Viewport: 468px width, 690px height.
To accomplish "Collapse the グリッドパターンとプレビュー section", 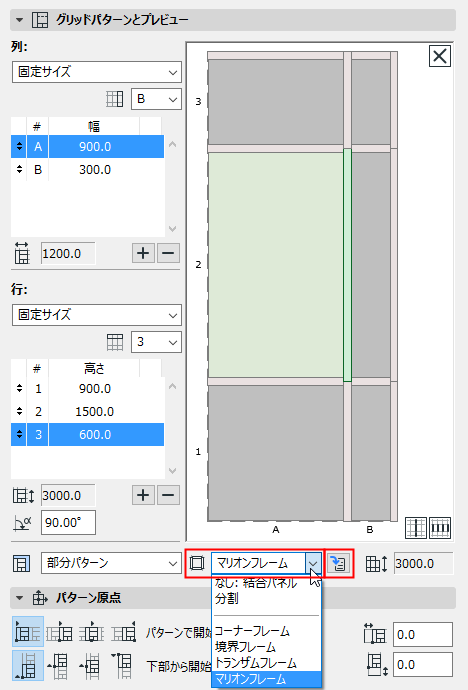I will (19, 20).
